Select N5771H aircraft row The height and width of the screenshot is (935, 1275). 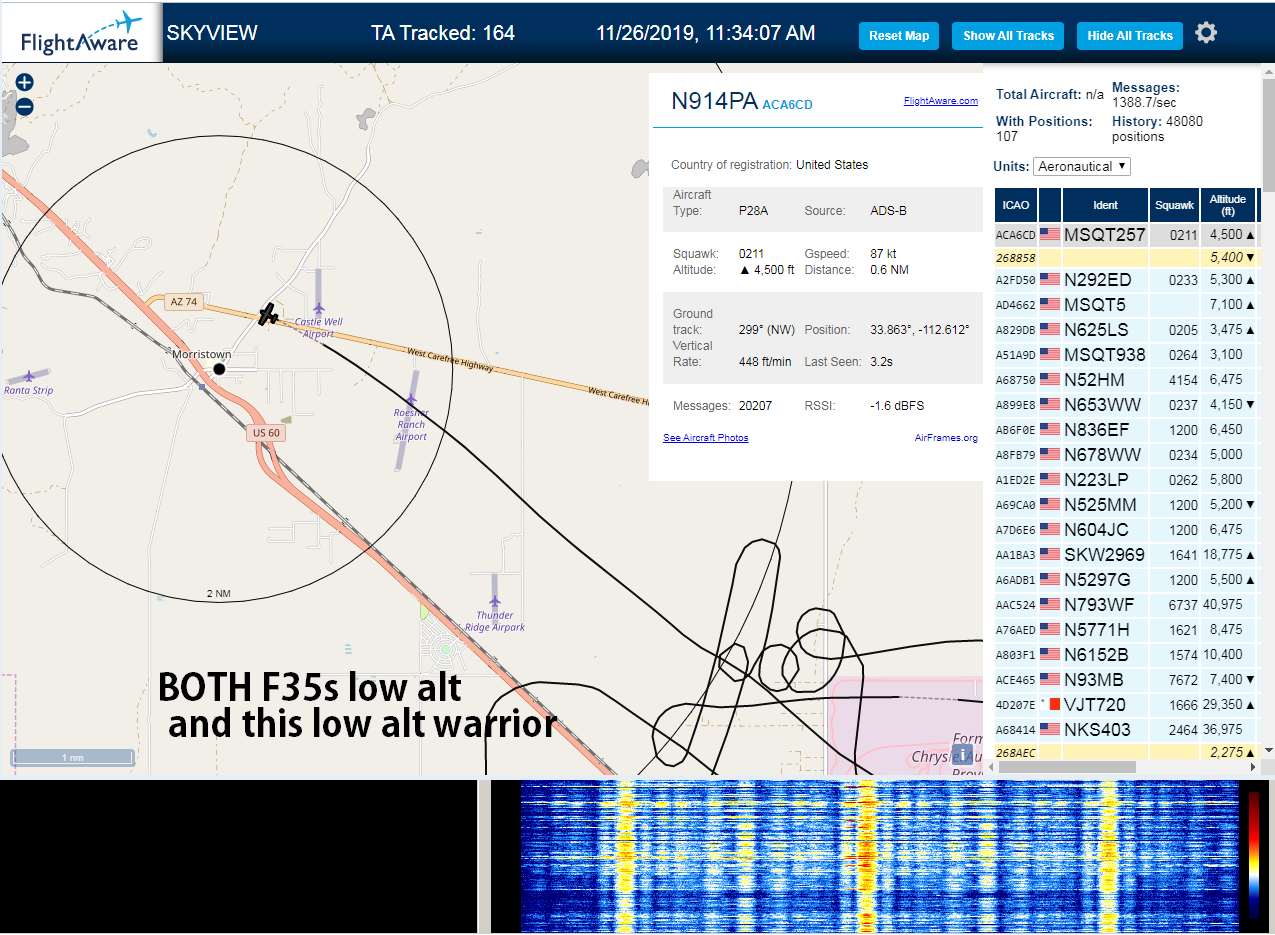click(x=1125, y=630)
